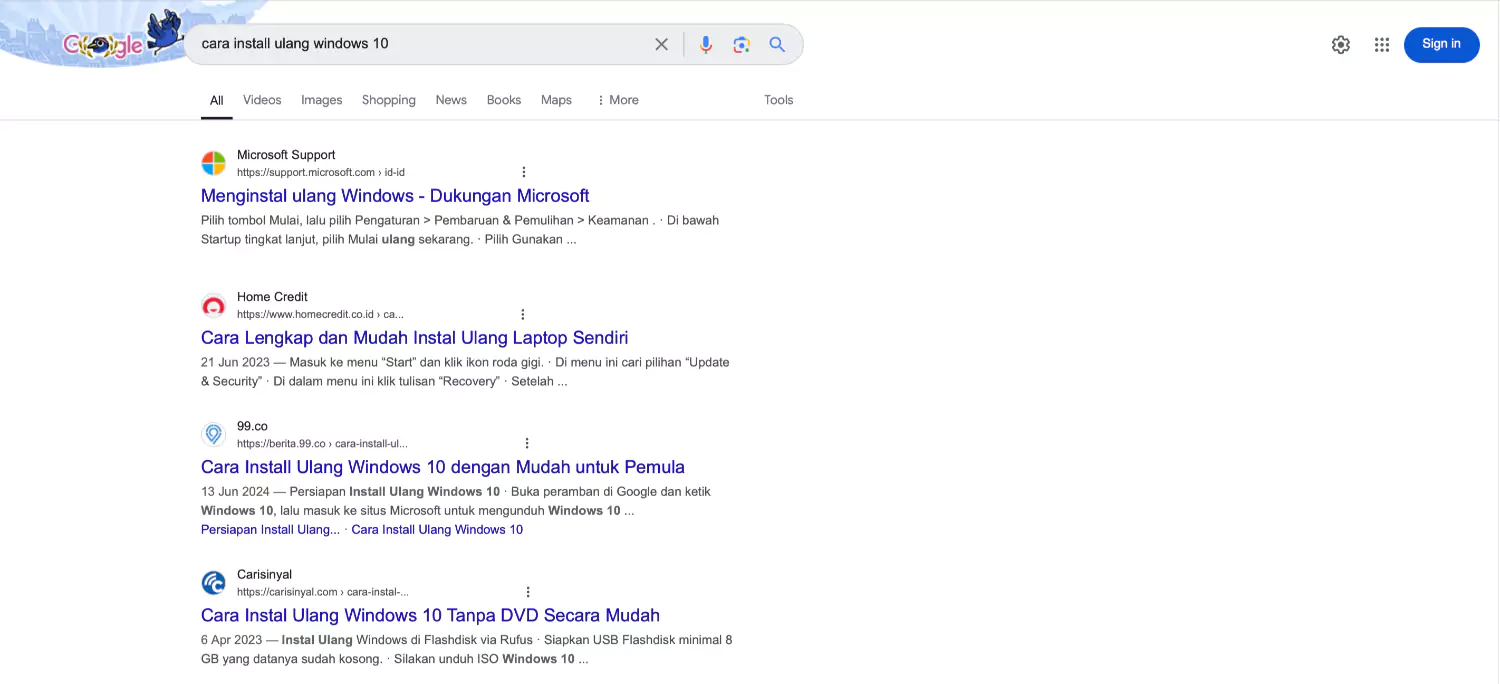The width and height of the screenshot is (1500, 684).
Task: Switch to the Books tab
Action: pyautogui.click(x=504, y=100)
